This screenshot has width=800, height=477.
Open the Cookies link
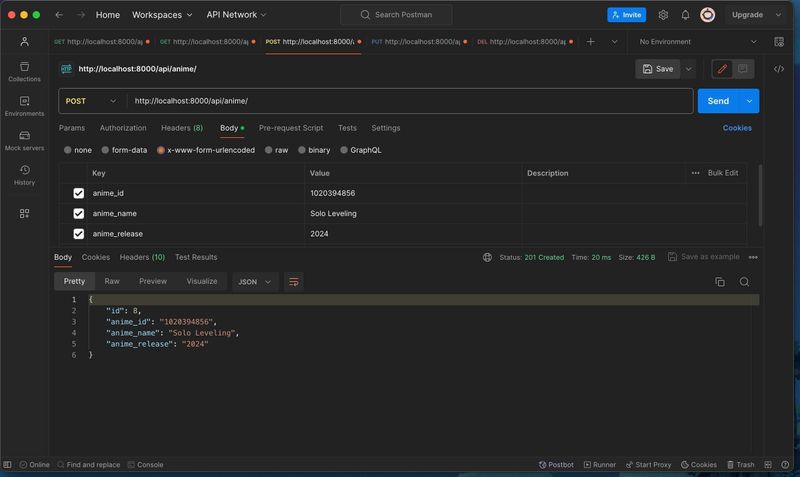737,128
